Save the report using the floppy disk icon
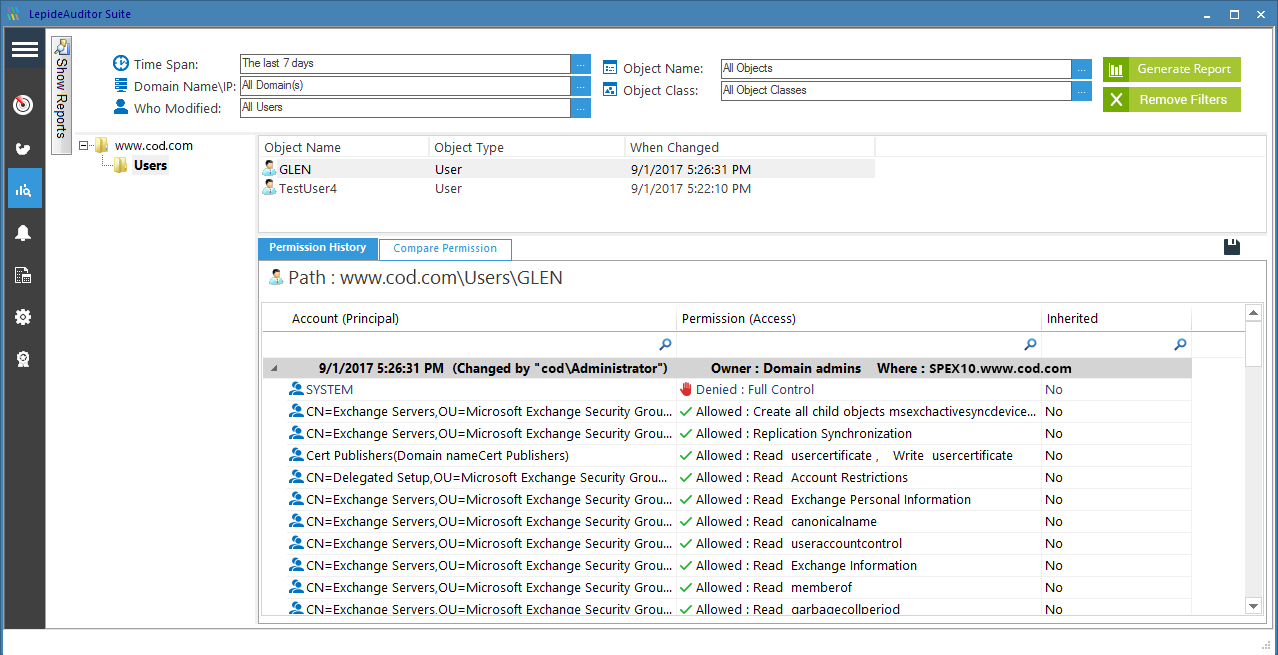 pos(1231,247)
